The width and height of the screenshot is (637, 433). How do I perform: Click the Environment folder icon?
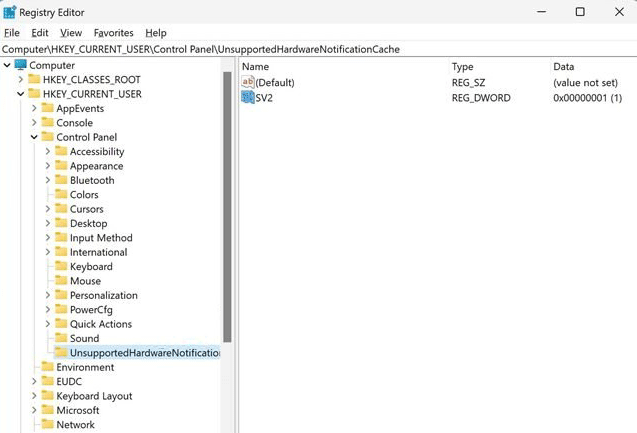click(x=48, y=367)
